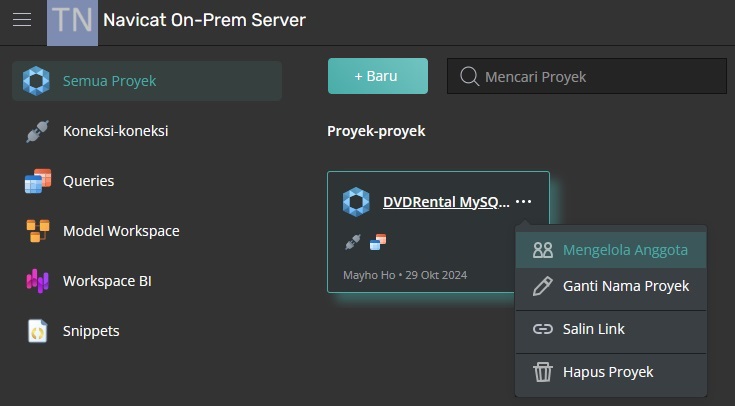Click the Koneksi-koneksi plug icon
The image size is (735, 406).
click(x=38, y=131)
